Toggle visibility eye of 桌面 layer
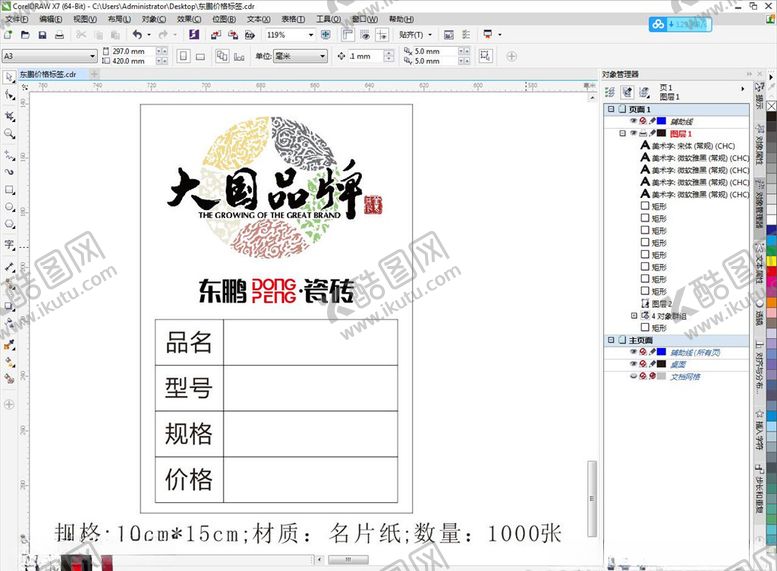Screen dimensions: 777x571 633,364
